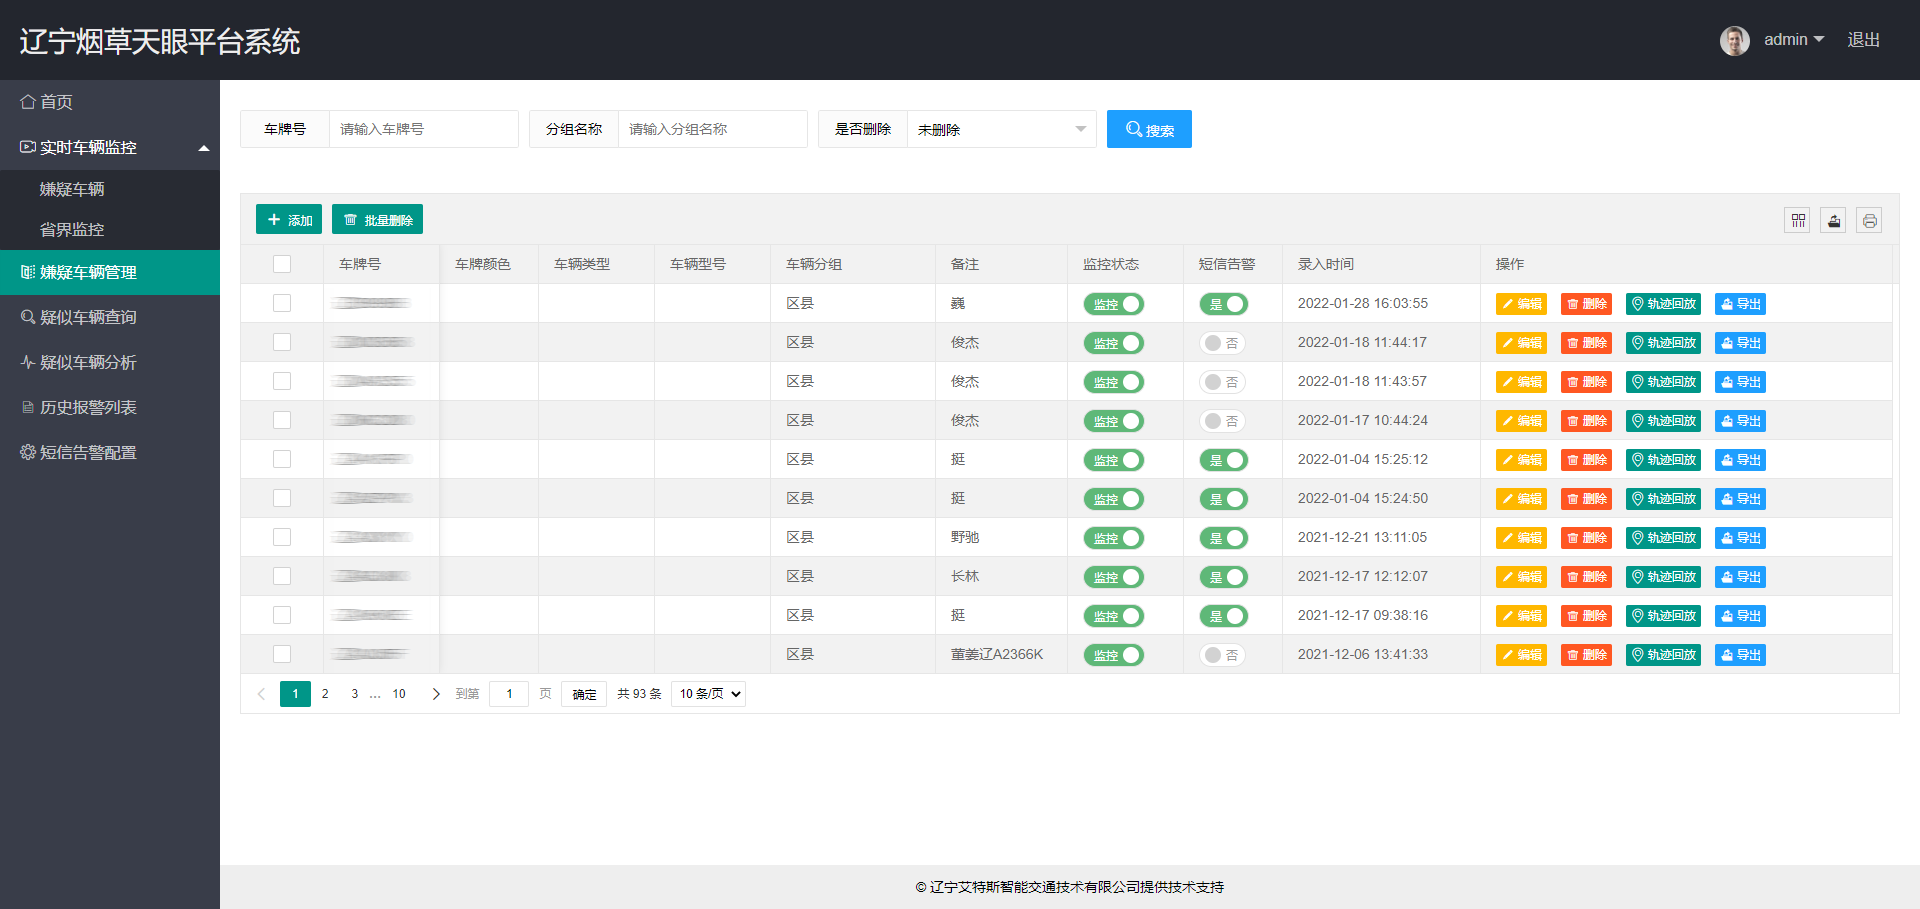Click 轨迹回放 for the first row
1920x909 pixels.
tap(1663, 304)
